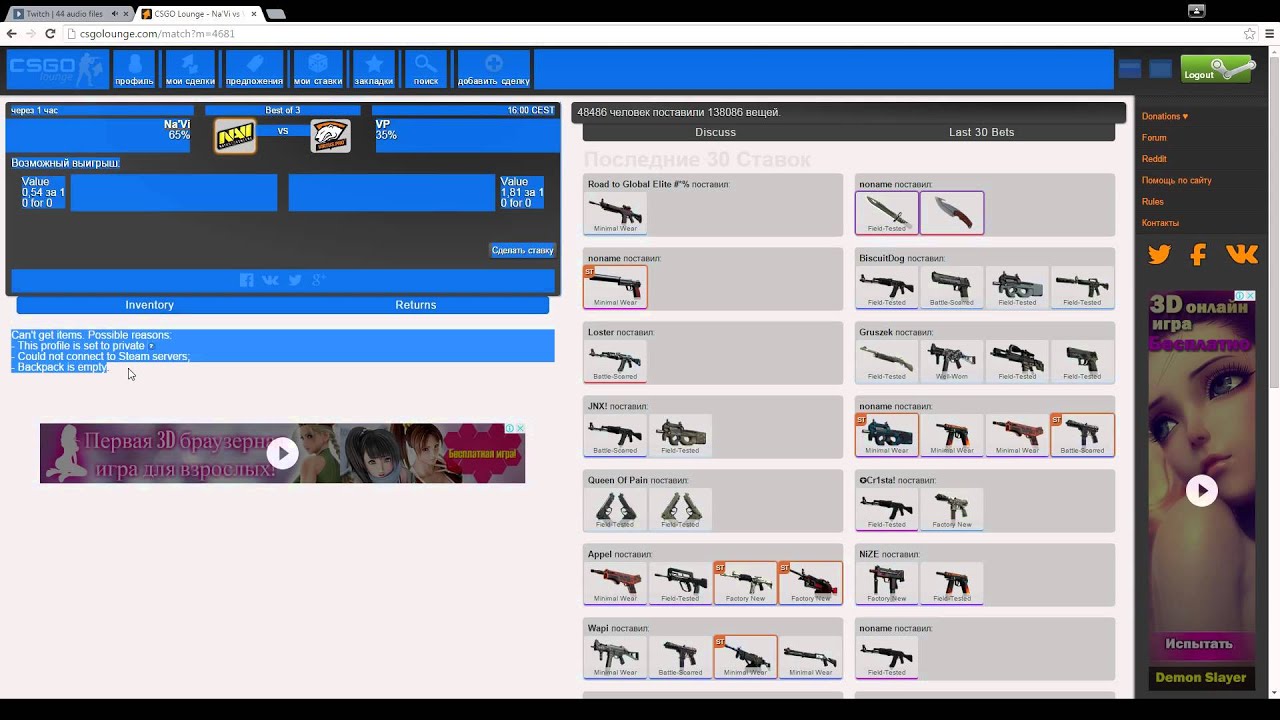Image resolution: width=1280 pixels, height=720 pixels.
Task: Switch to the Last 30 Bets tab
Action: pyautogui.click(x=981, y=132)
